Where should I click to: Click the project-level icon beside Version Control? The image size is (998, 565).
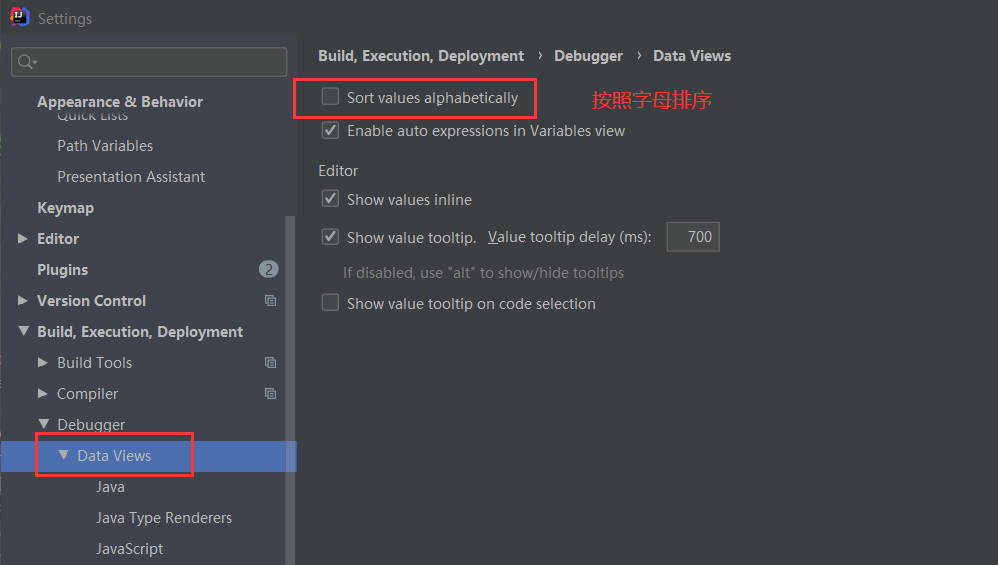tap(270, 301)
